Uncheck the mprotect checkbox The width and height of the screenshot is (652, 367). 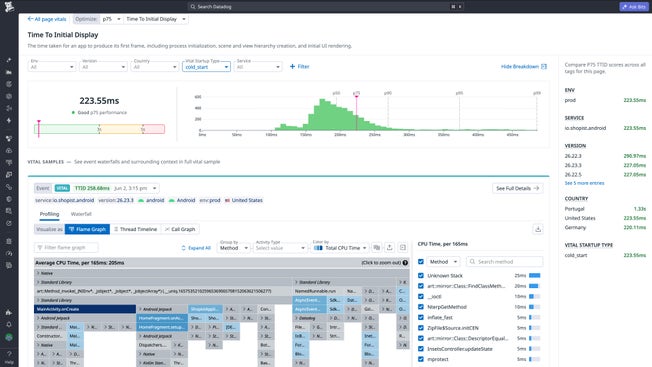[x=421, y=359]
